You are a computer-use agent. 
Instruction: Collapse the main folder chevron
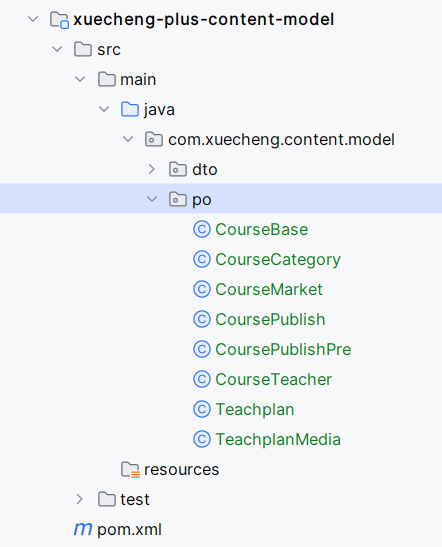(80, 79)
